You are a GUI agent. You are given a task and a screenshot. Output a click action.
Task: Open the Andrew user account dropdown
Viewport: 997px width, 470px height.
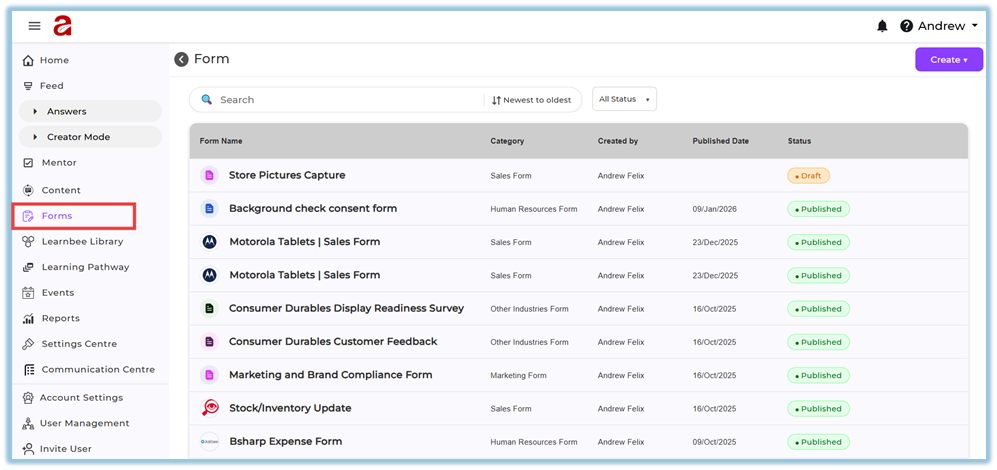click(x=947, y=26)
